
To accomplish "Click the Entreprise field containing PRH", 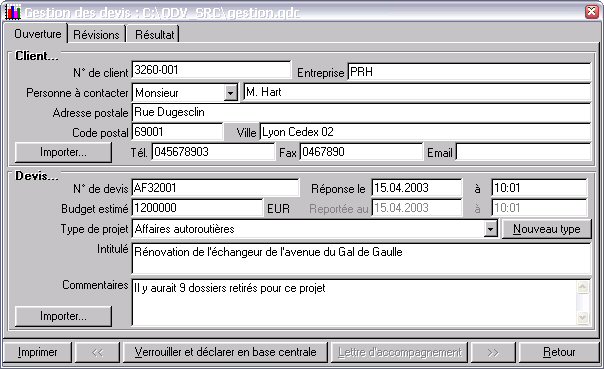I will 469,72.
